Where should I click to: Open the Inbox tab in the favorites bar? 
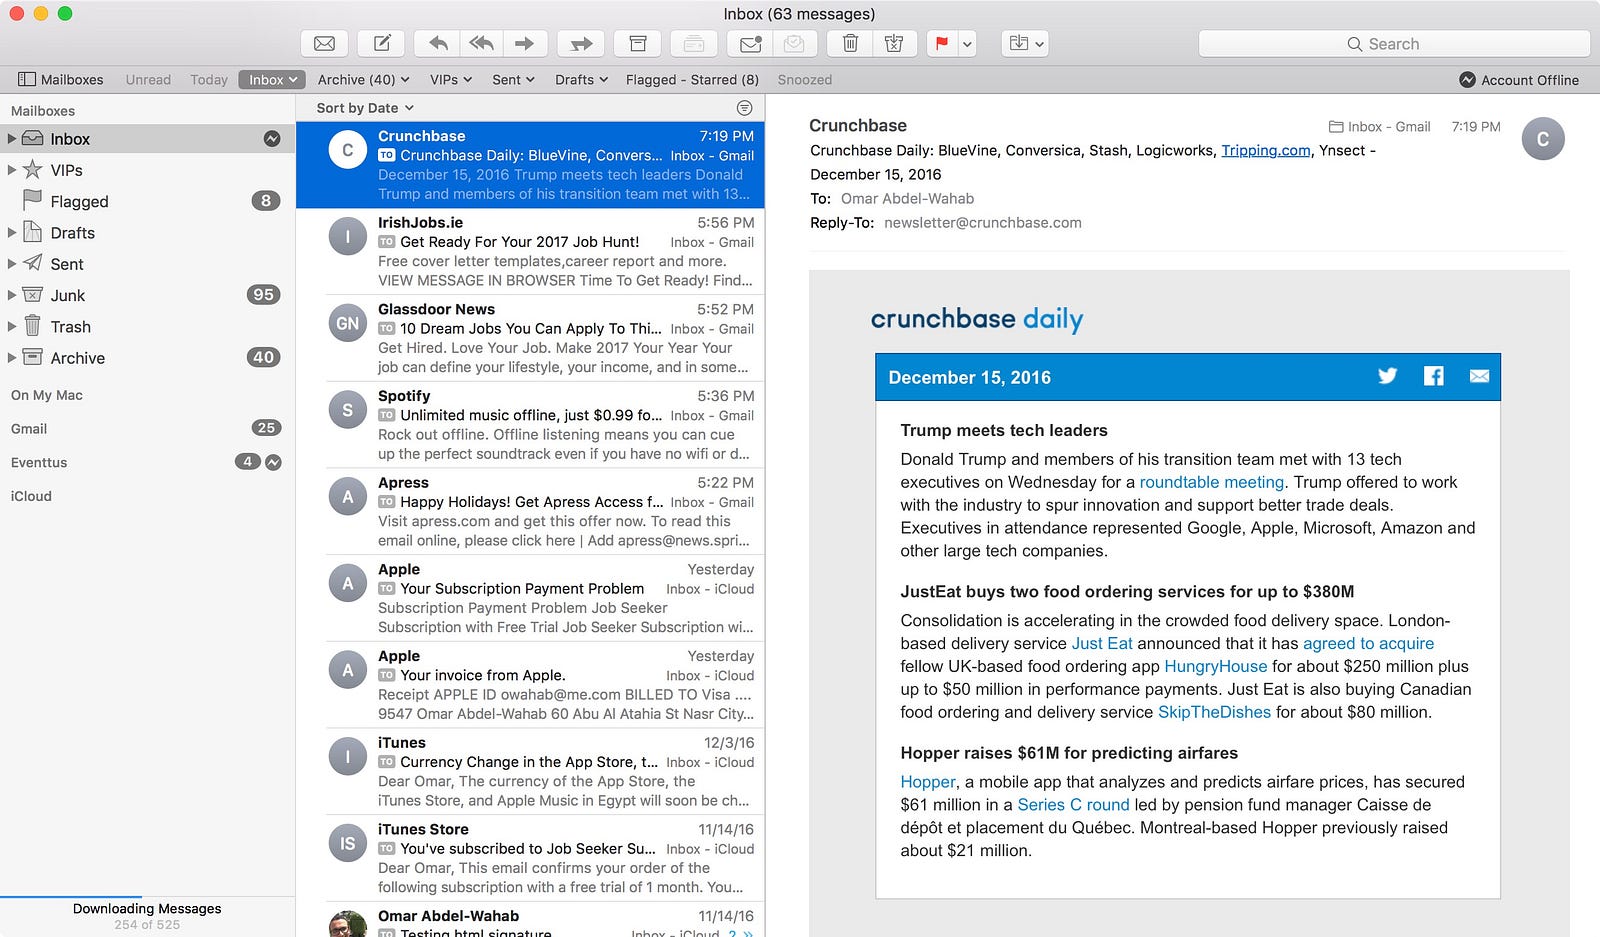tap(272, 80)
